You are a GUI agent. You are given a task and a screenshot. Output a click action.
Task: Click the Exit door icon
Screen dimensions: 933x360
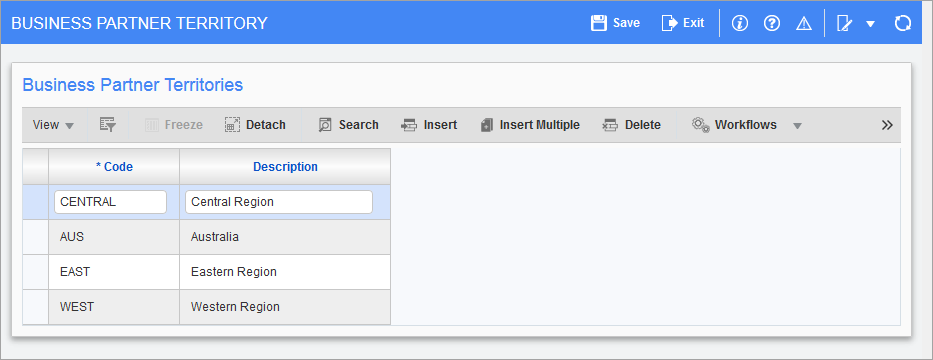[x=669, y=23]
